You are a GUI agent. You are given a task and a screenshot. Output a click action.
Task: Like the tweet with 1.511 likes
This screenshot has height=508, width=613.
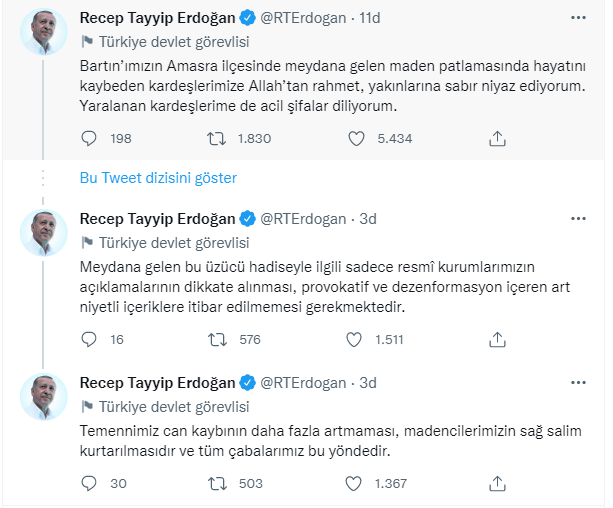tap(354, 339)
